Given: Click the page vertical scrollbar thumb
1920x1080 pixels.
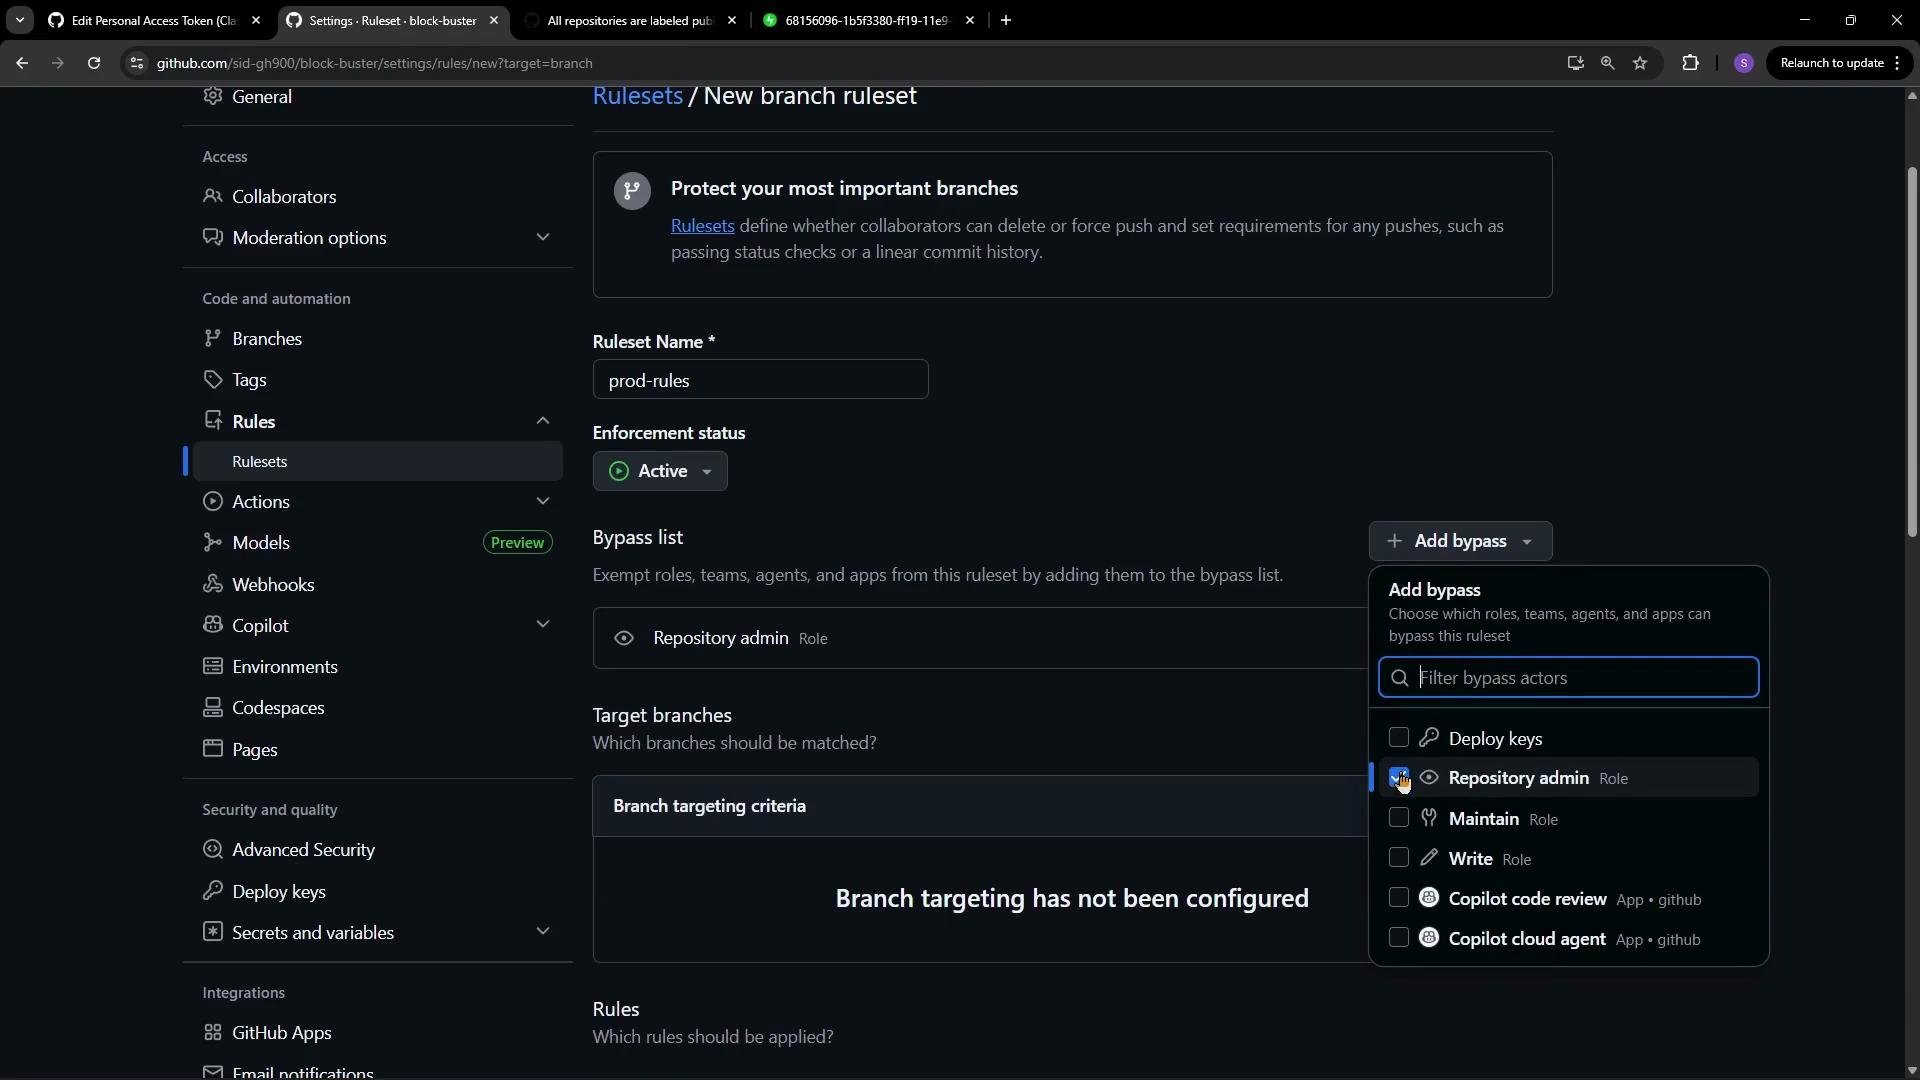Looking at the screenshot, I should click(1912, 352).
